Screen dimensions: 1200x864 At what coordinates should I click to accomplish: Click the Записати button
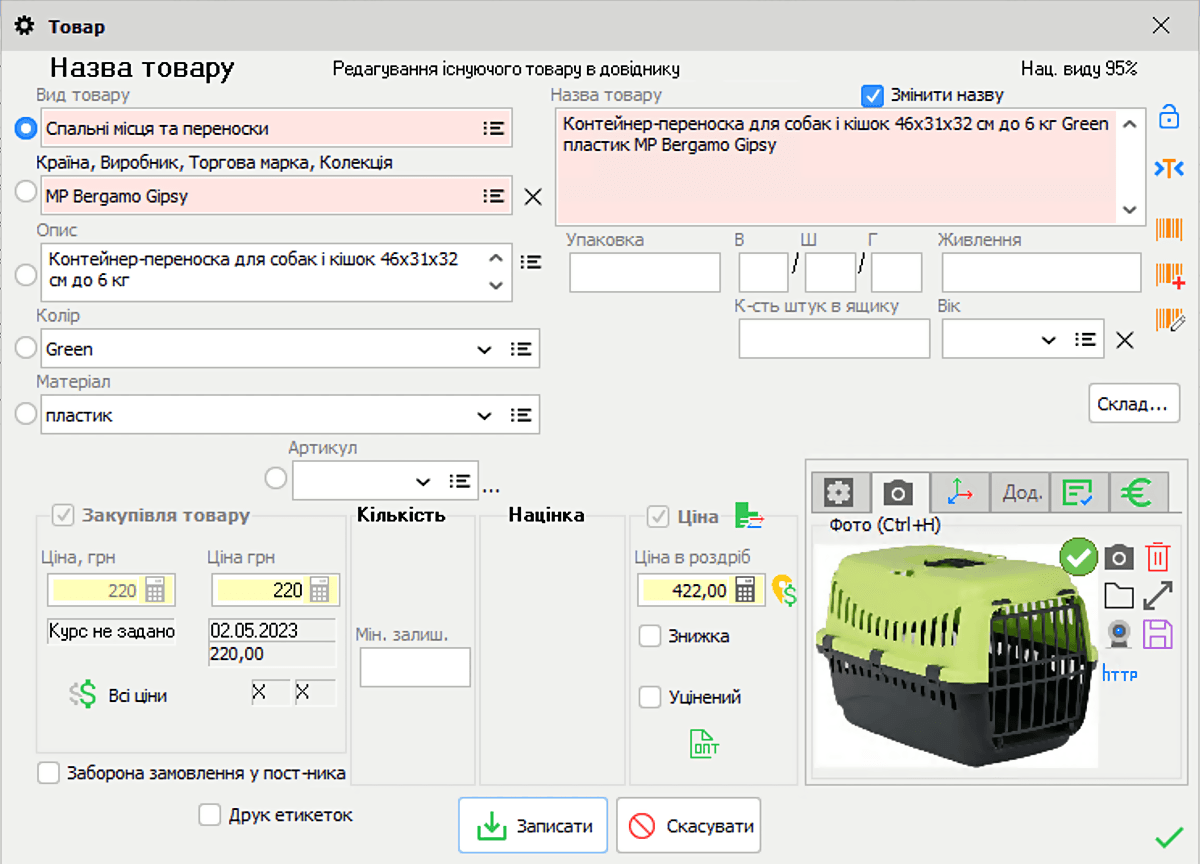coord(533,825)
